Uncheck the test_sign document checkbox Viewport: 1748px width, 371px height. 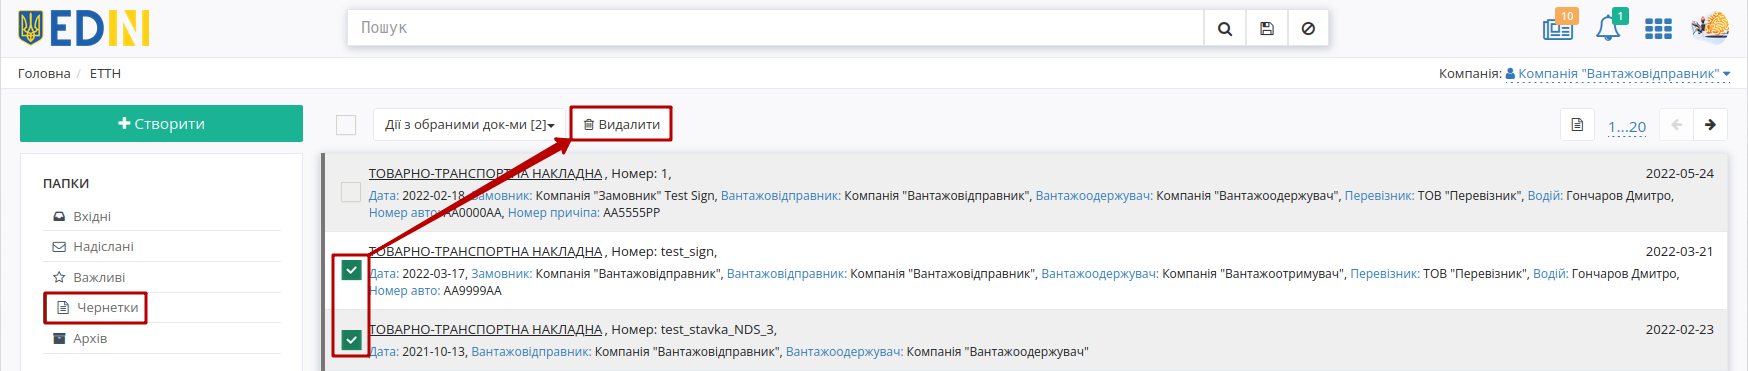(351, 270)
